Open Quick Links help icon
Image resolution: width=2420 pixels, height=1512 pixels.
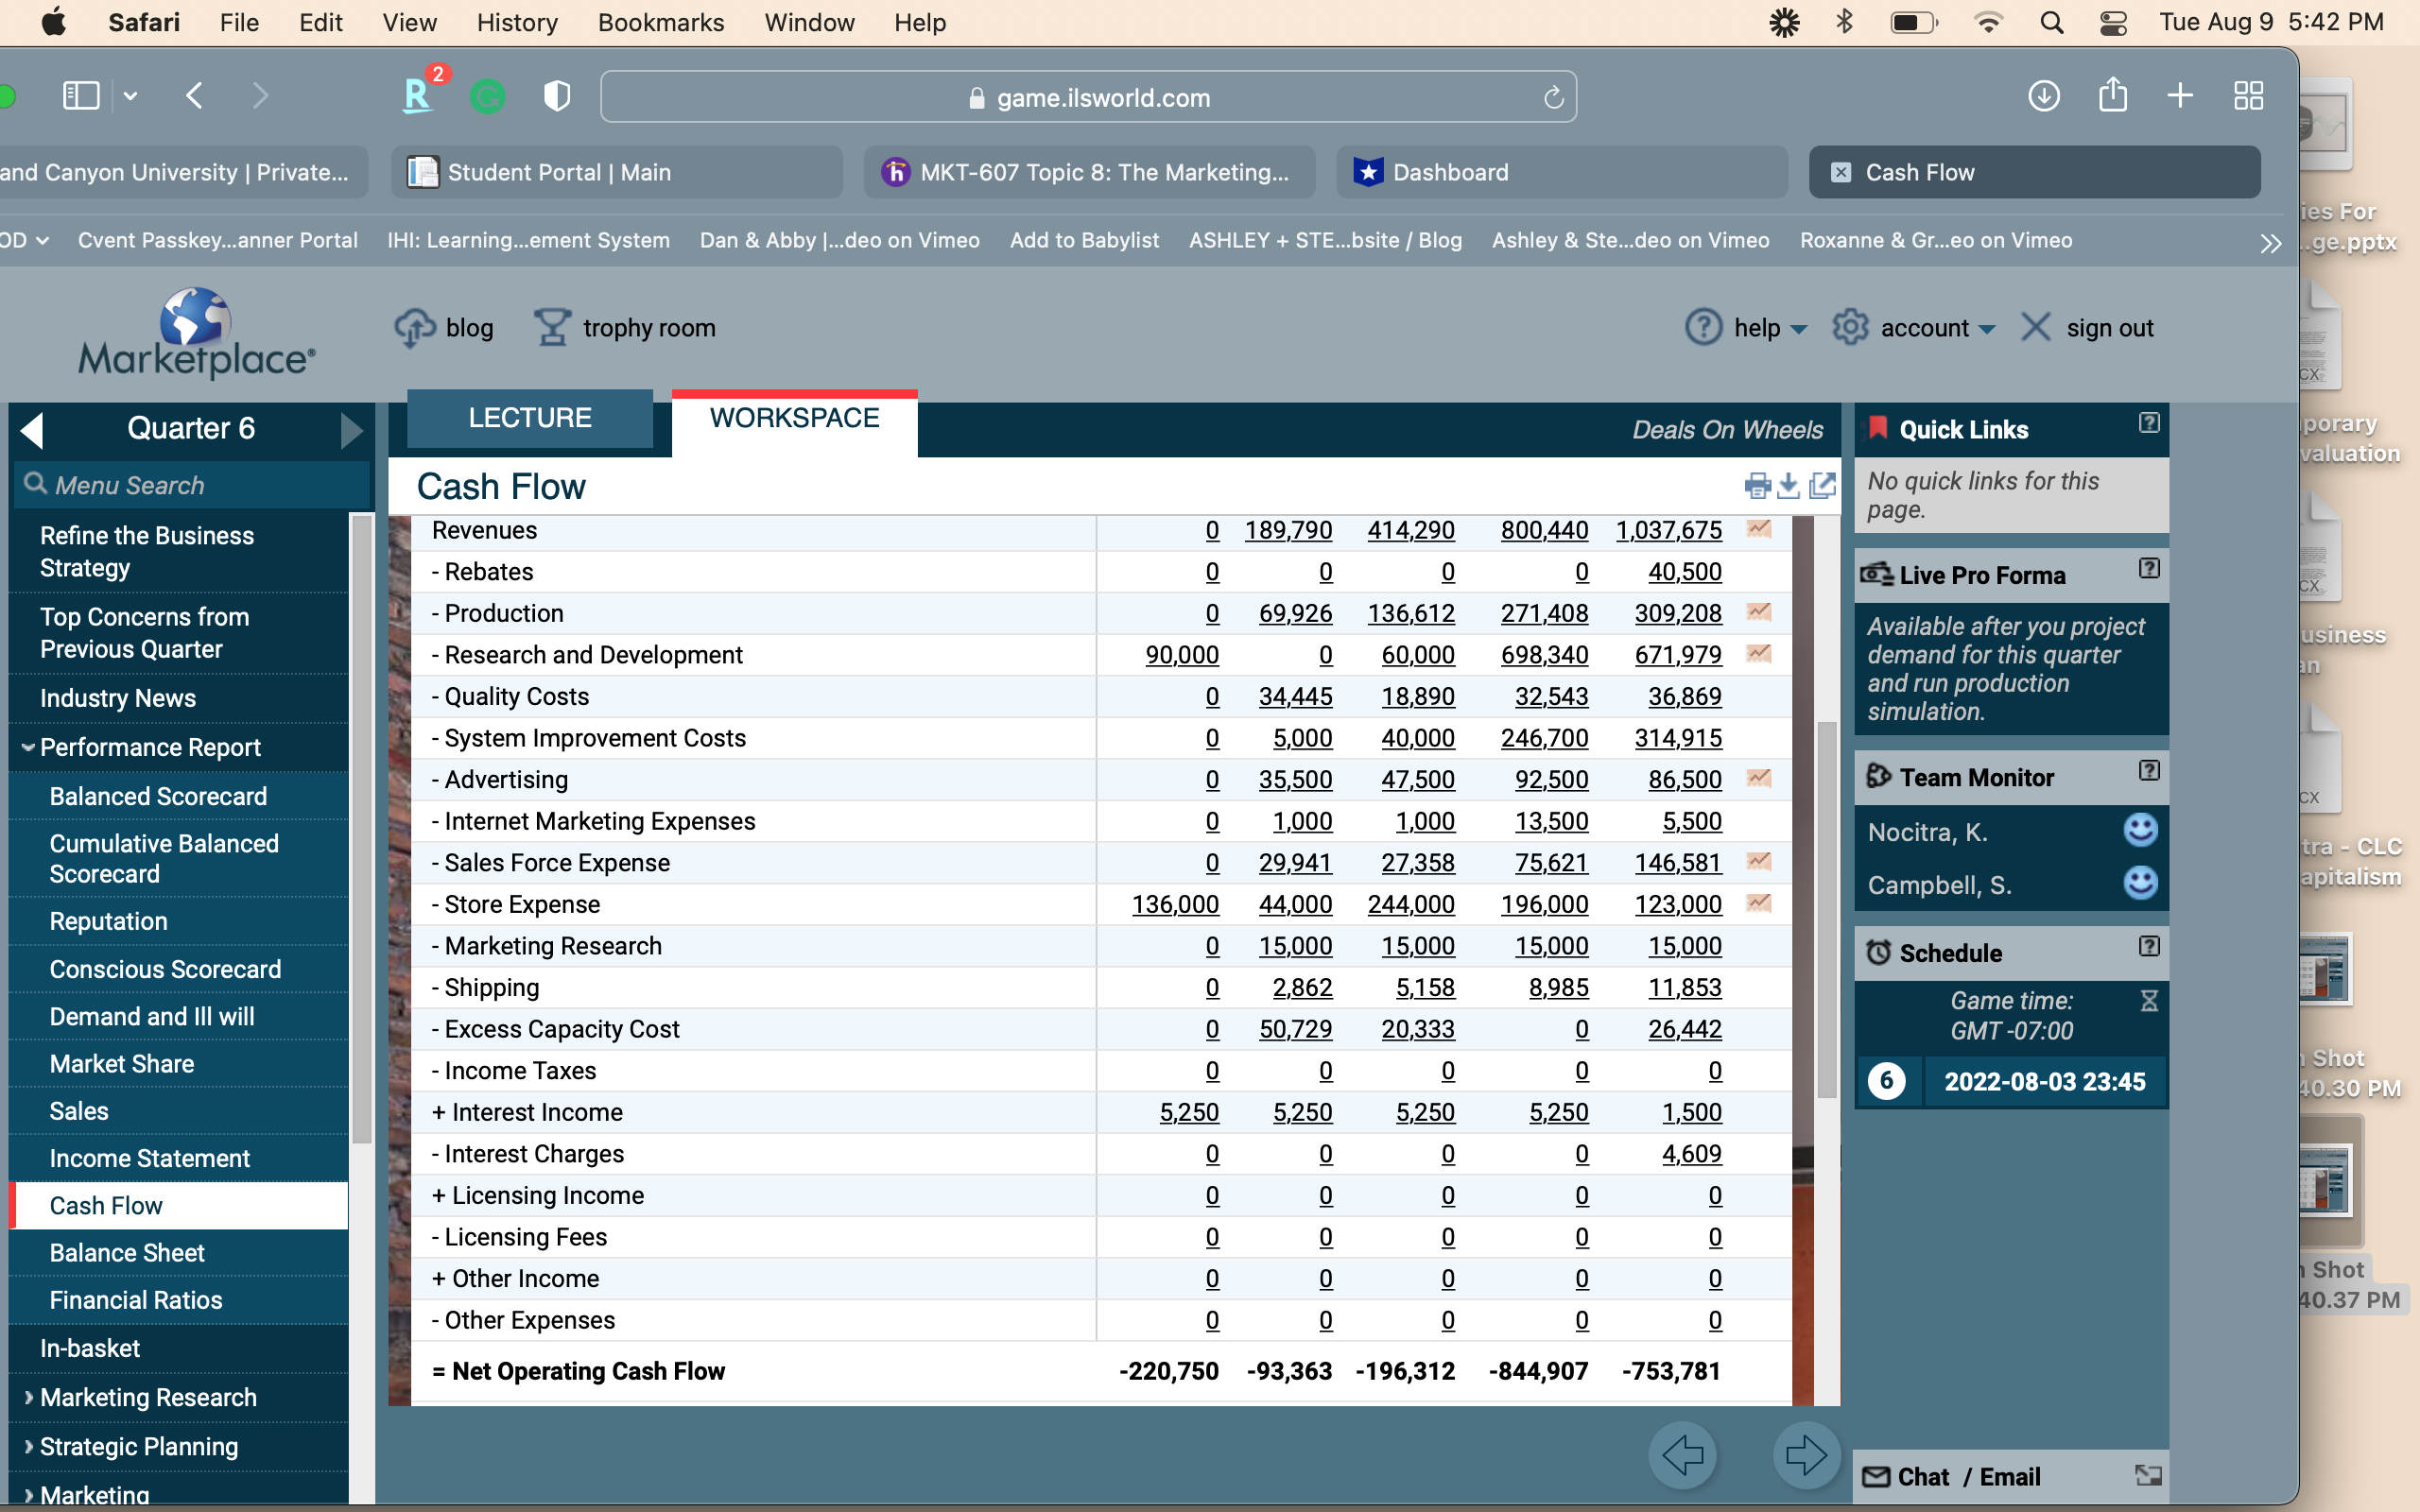(2148, 423)
